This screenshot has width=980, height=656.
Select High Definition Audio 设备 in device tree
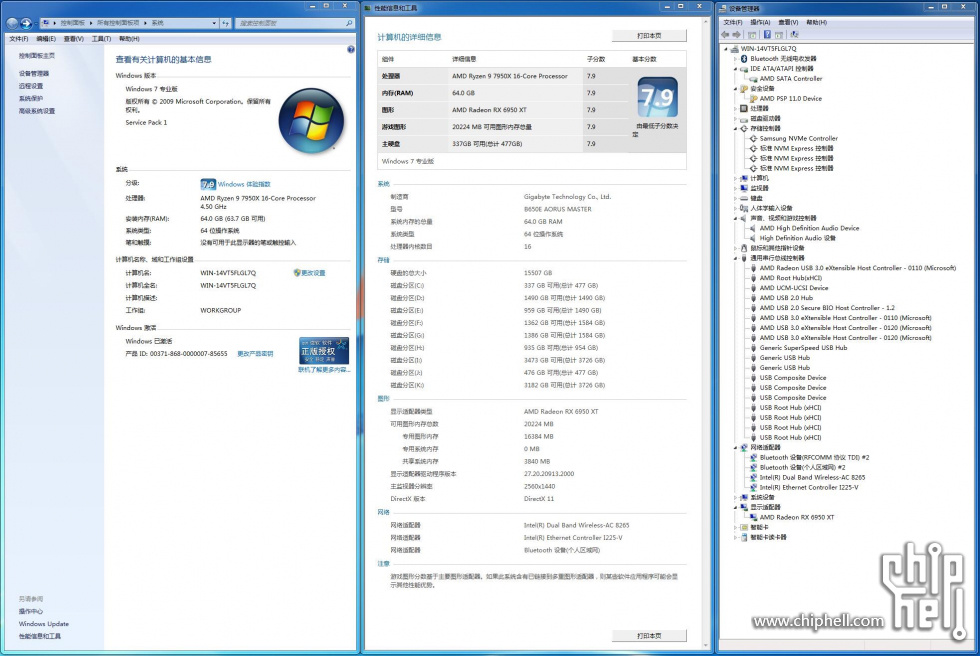(x=798, y=239)
